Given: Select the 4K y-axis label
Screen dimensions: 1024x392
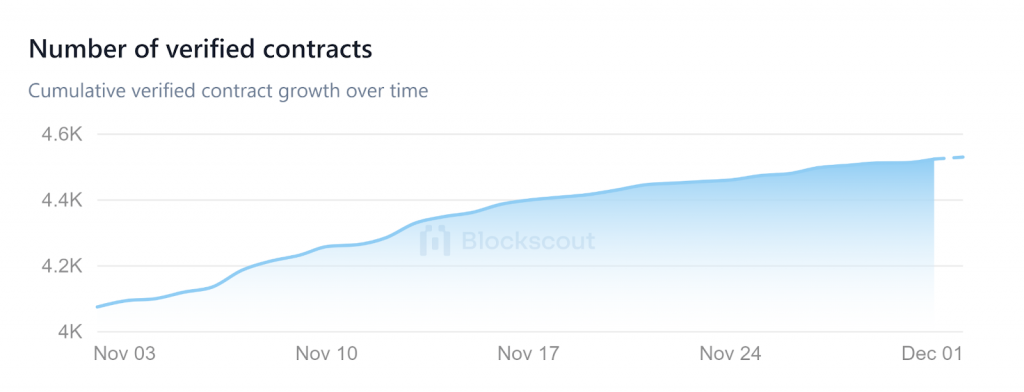Looking at the screenshot, I should pos(68,332).
